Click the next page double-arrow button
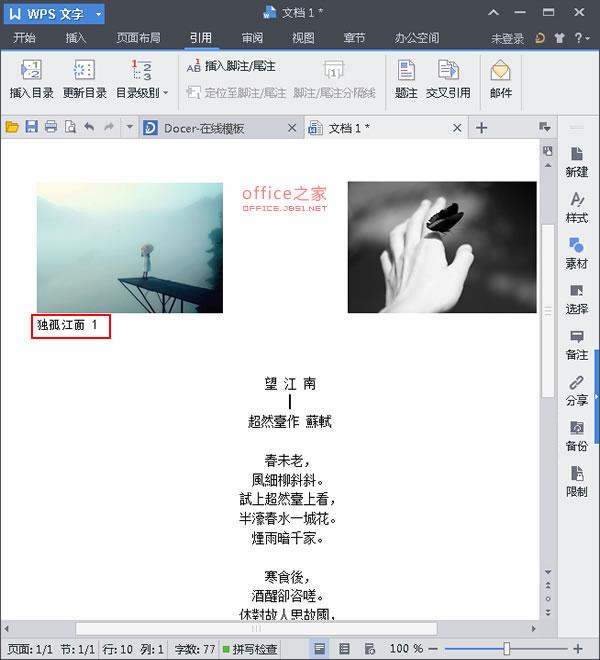Screen dimensions: 600x660 pos(548,612)
